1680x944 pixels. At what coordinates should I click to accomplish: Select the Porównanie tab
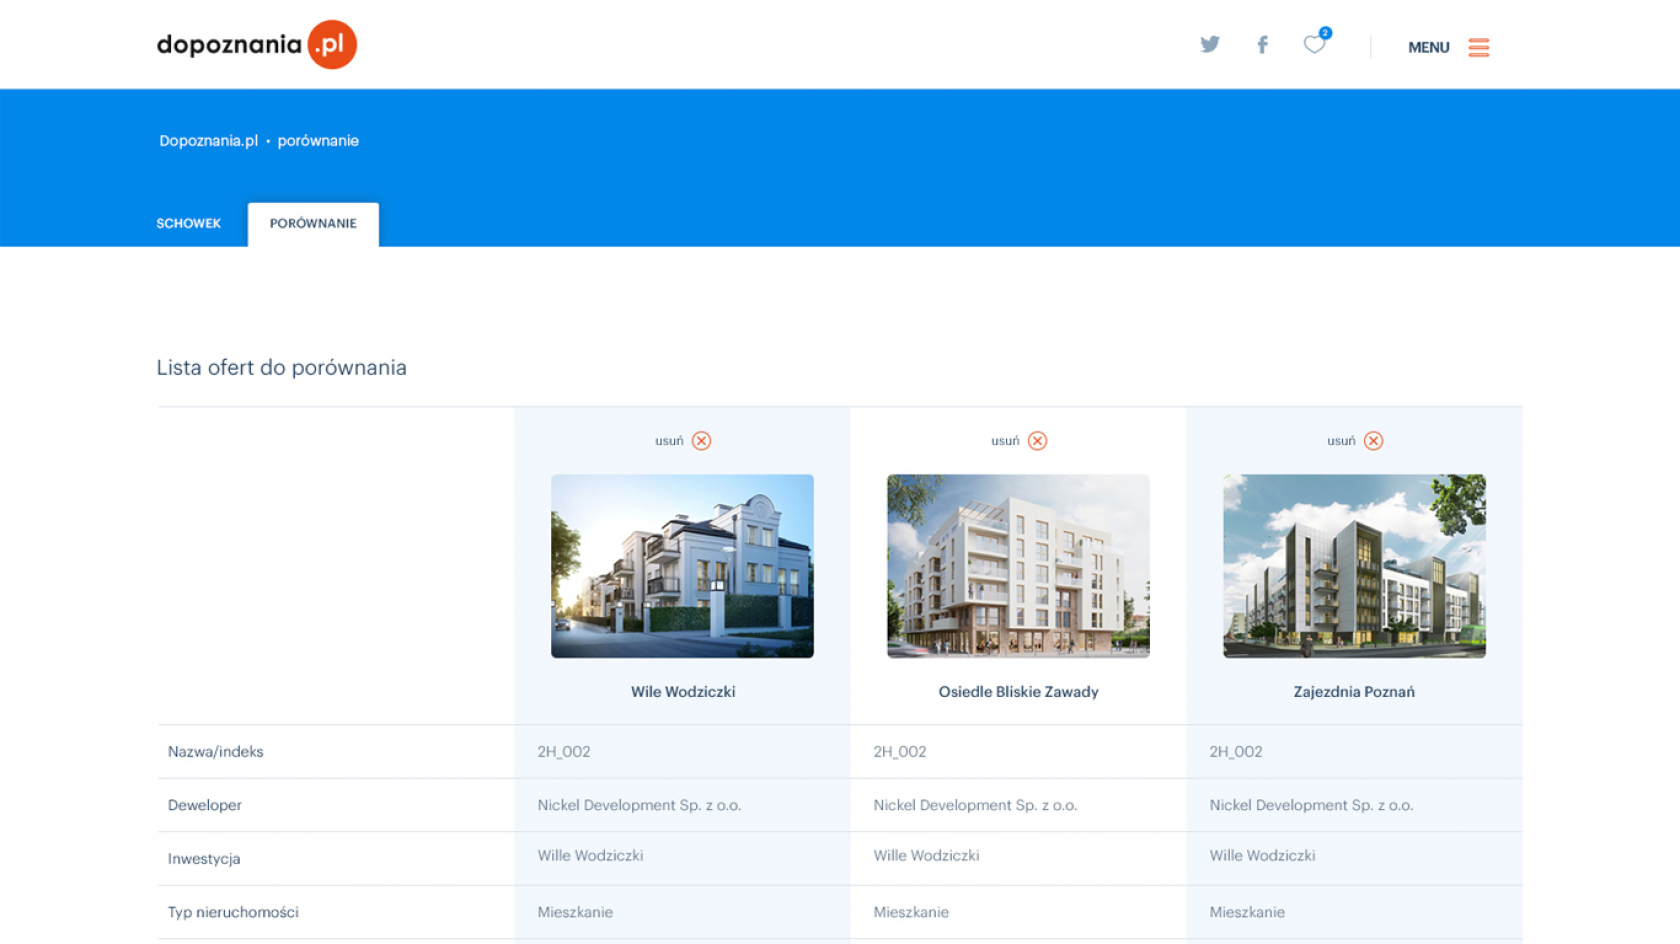pyautogui.click(x=313, y=223)
